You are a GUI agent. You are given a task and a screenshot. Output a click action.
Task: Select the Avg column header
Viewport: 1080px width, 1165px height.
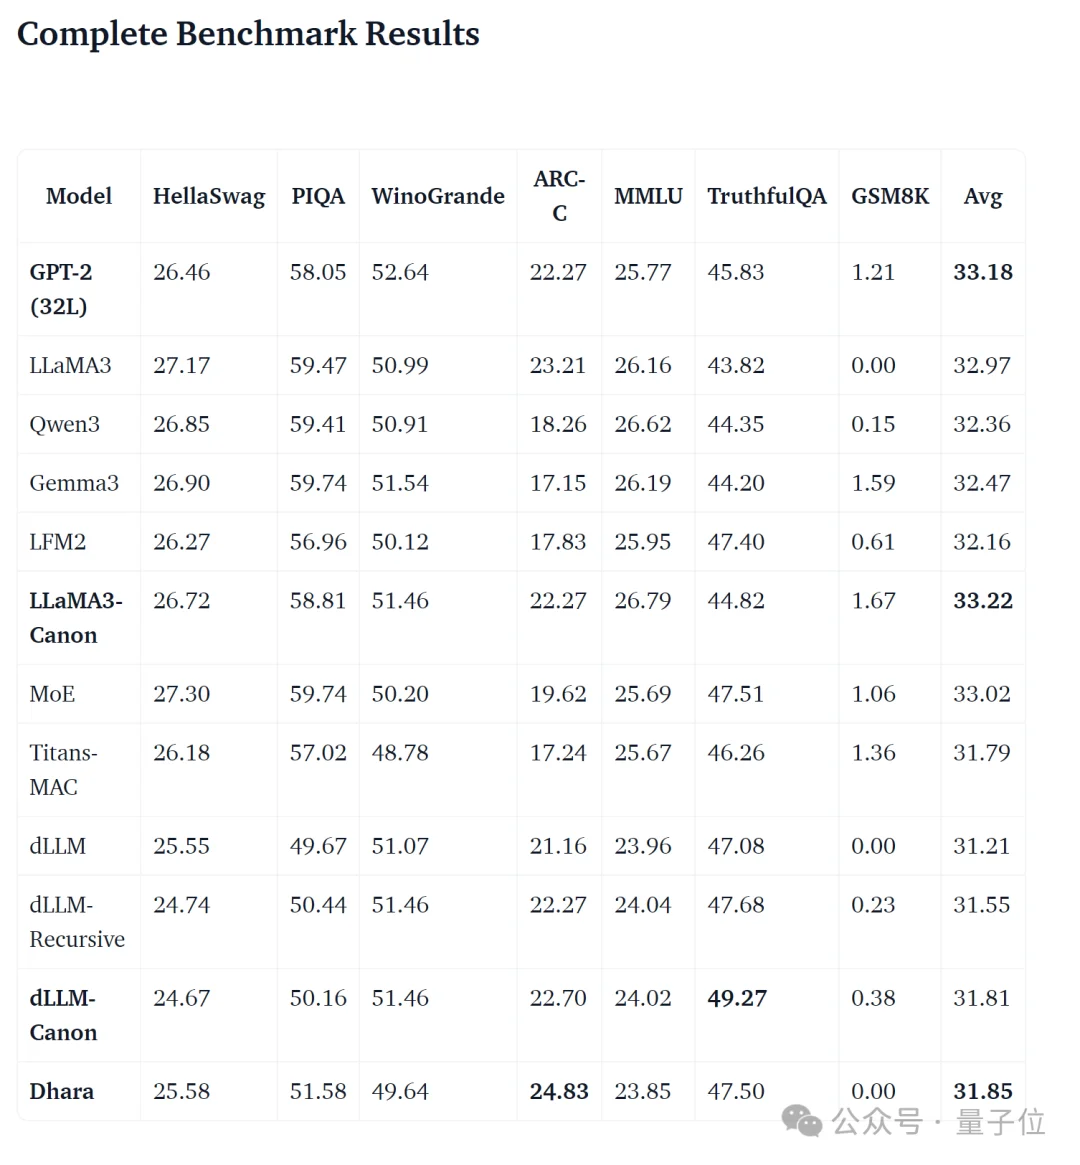coord(983,196)
